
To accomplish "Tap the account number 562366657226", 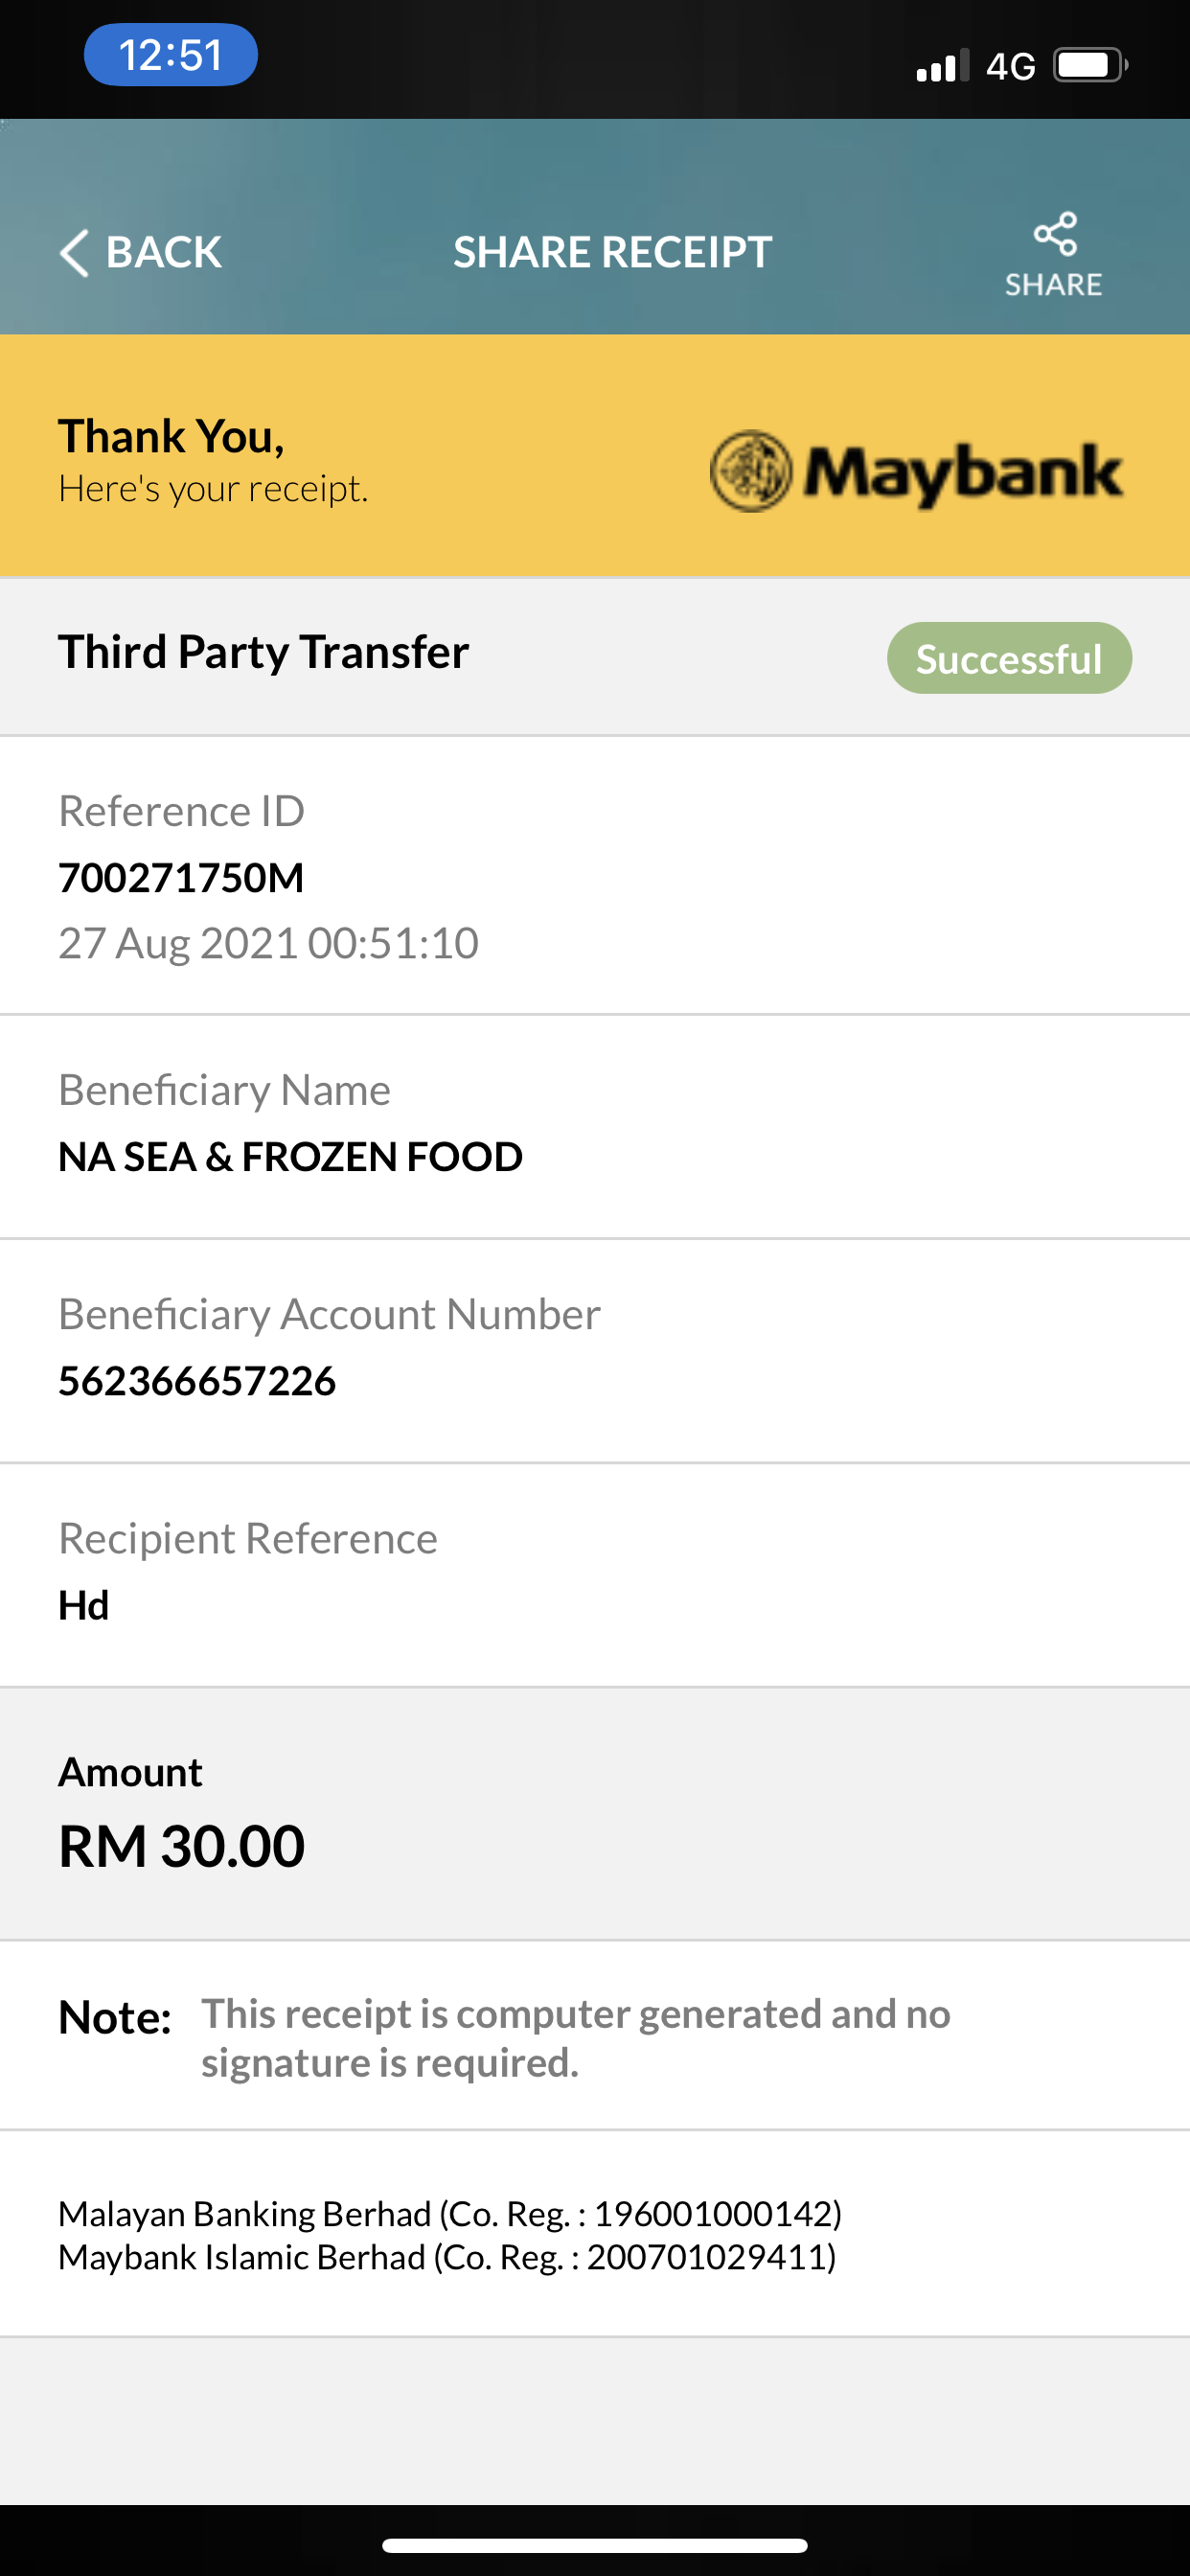I will tap(197, 1381).
